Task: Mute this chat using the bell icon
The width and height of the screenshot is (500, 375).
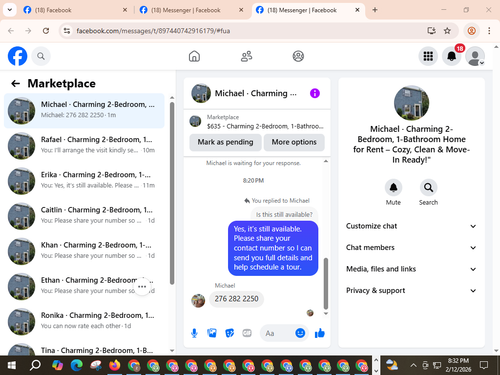Action: point(393,188)
